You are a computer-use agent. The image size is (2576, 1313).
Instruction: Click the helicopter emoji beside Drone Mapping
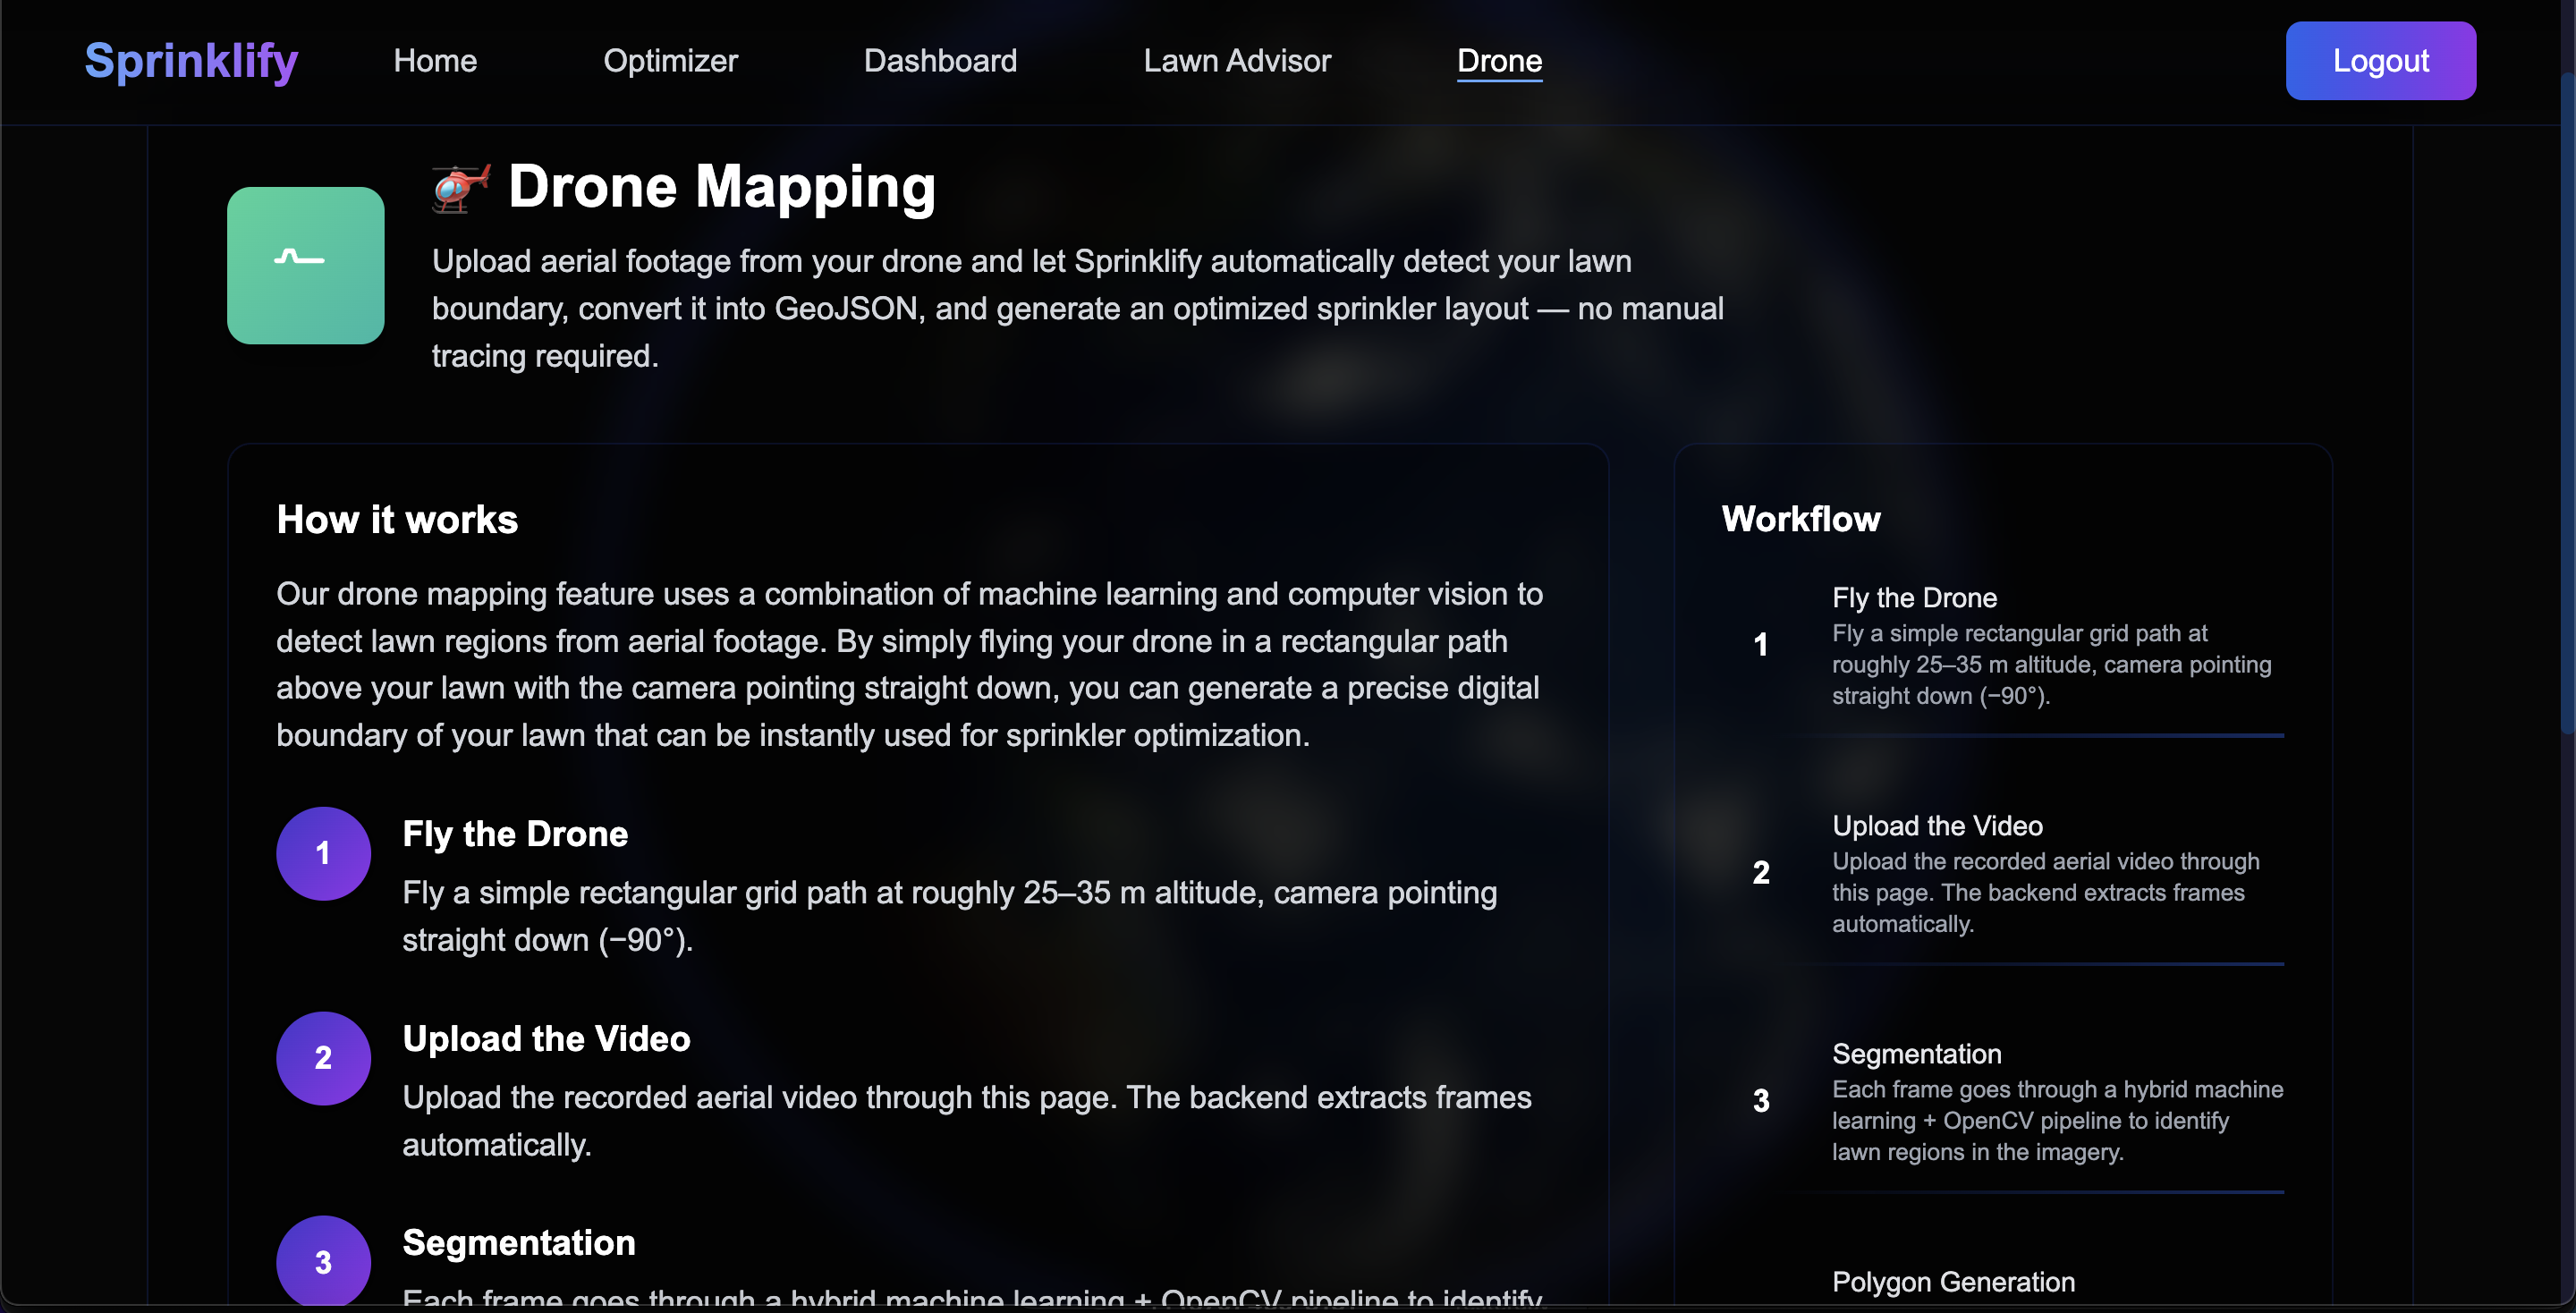[x=460, y=187]
